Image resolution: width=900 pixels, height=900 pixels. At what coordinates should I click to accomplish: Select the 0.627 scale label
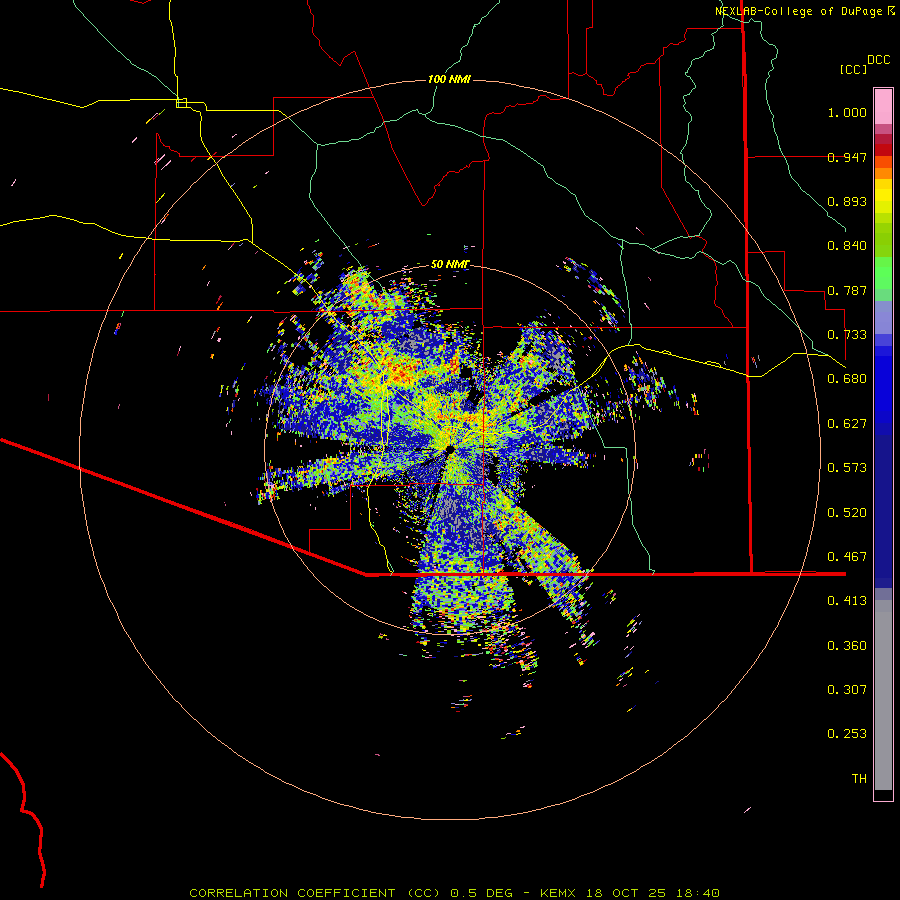[847, 424]
